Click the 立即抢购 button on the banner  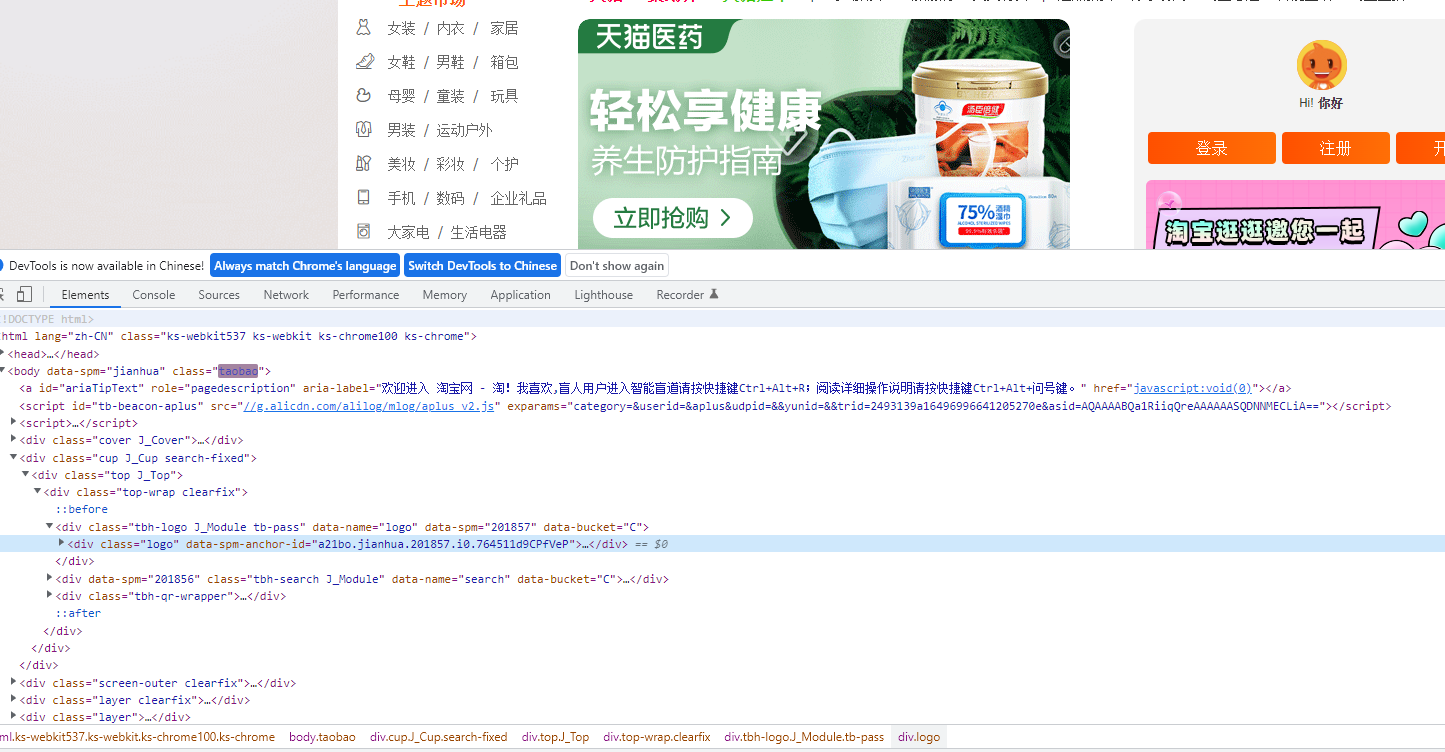tap(673, 218)
